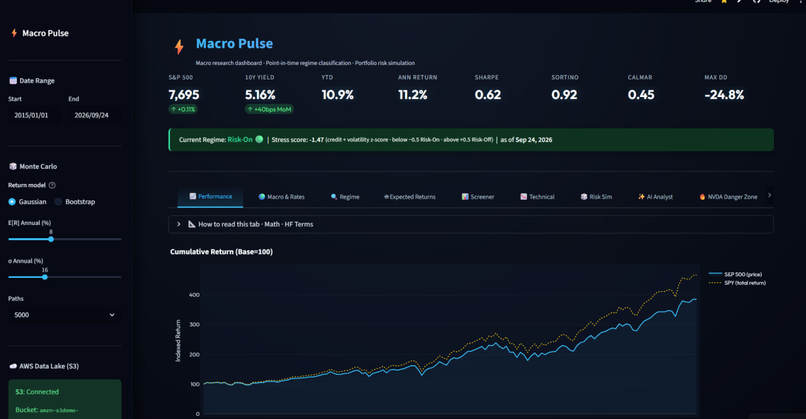Screen dimensions: 806x419
Task: Click the sidebar Macro Pulse lightning icon
Action: (14, 33)
